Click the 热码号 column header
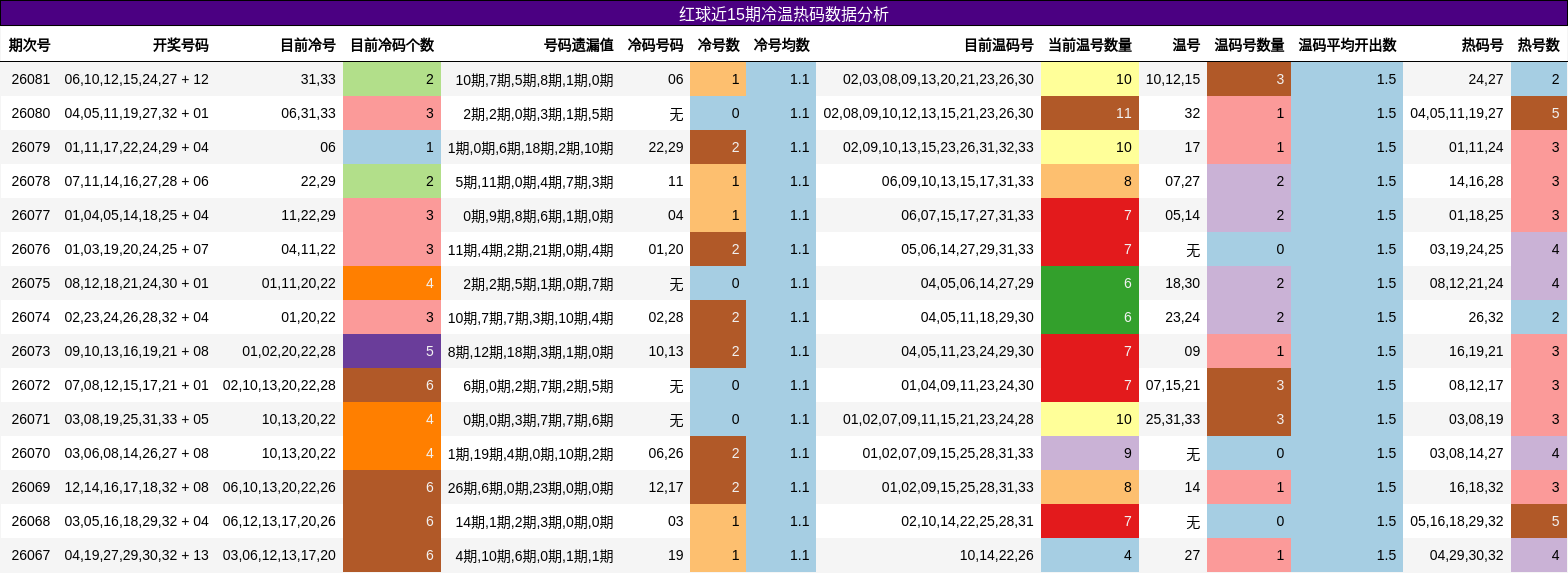This screenshot has width=1568, height=573. tap(1482, 45)
